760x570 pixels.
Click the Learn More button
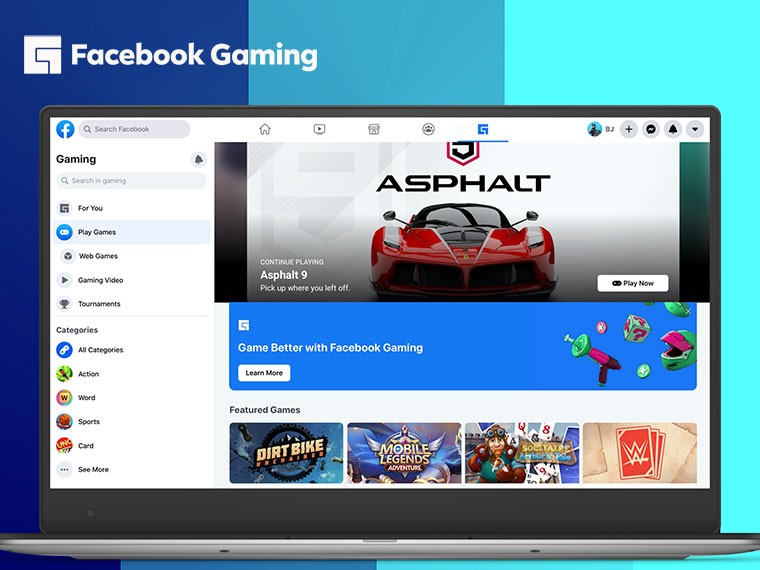click(264, 373)
